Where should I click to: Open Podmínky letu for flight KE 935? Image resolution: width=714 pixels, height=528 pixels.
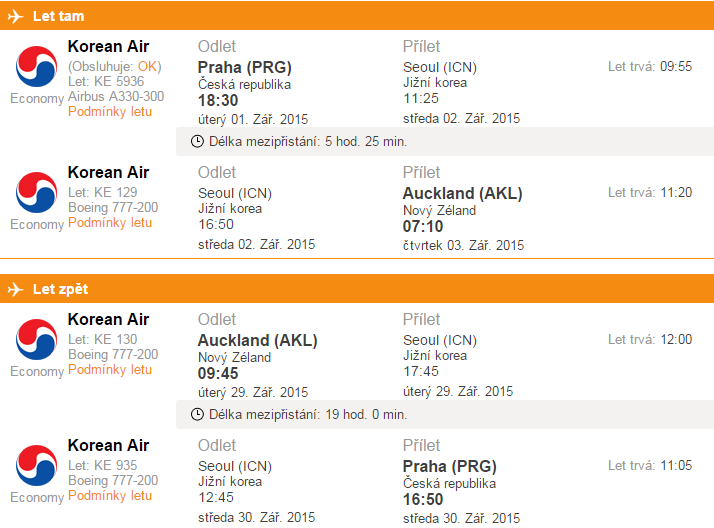(110, 496)
